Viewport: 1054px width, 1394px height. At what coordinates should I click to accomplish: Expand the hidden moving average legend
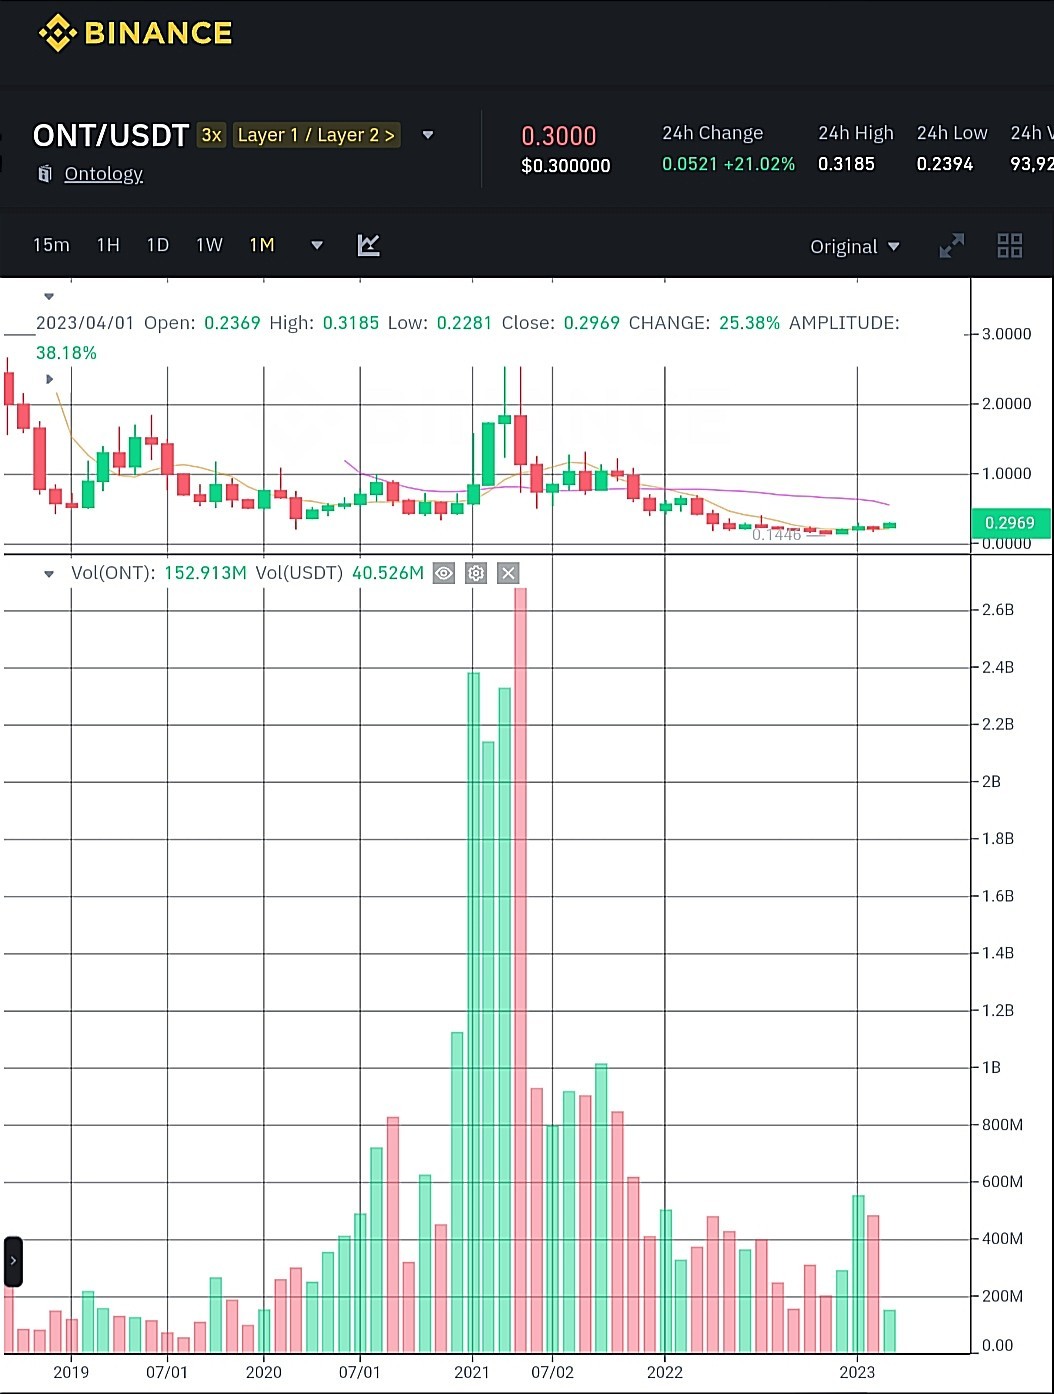tap(49, 379)
